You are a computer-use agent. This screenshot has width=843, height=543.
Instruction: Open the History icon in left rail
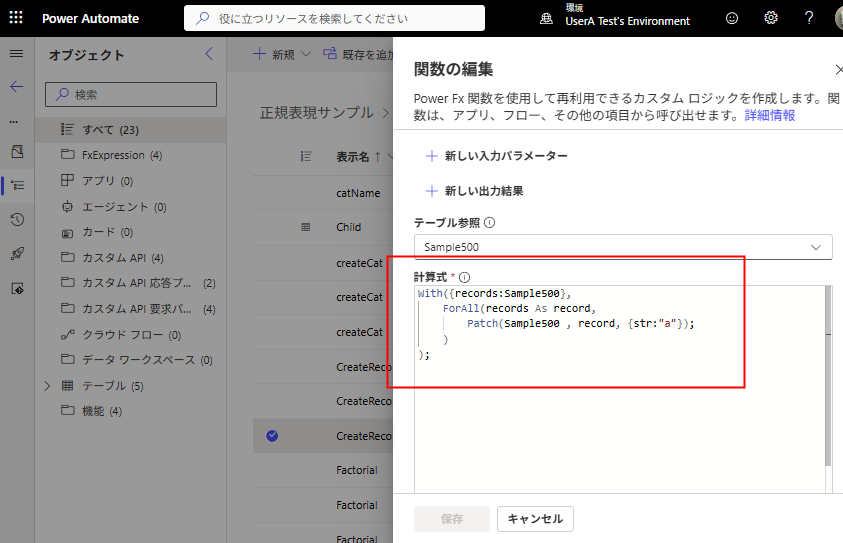(x=16, y=219)
